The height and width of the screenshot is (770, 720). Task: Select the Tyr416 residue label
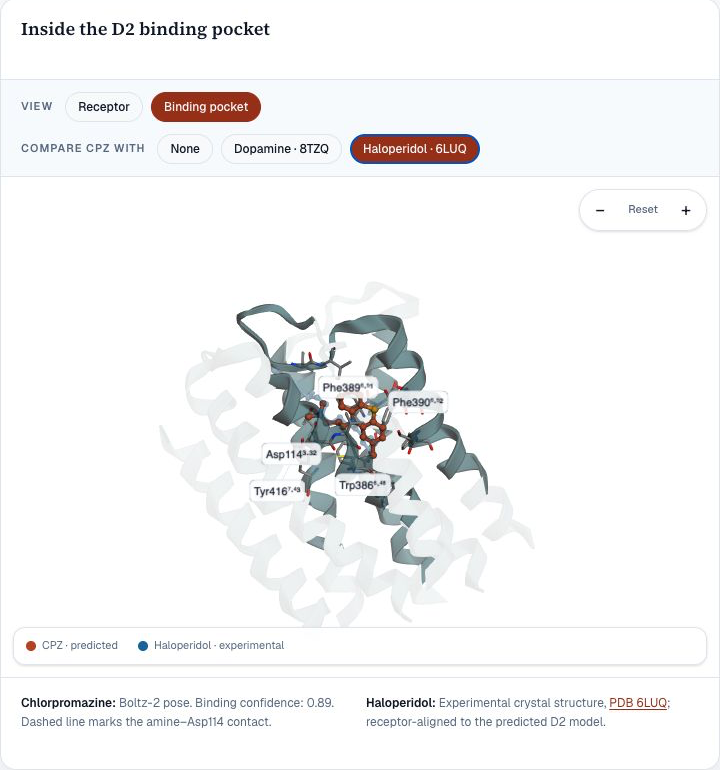277,491
